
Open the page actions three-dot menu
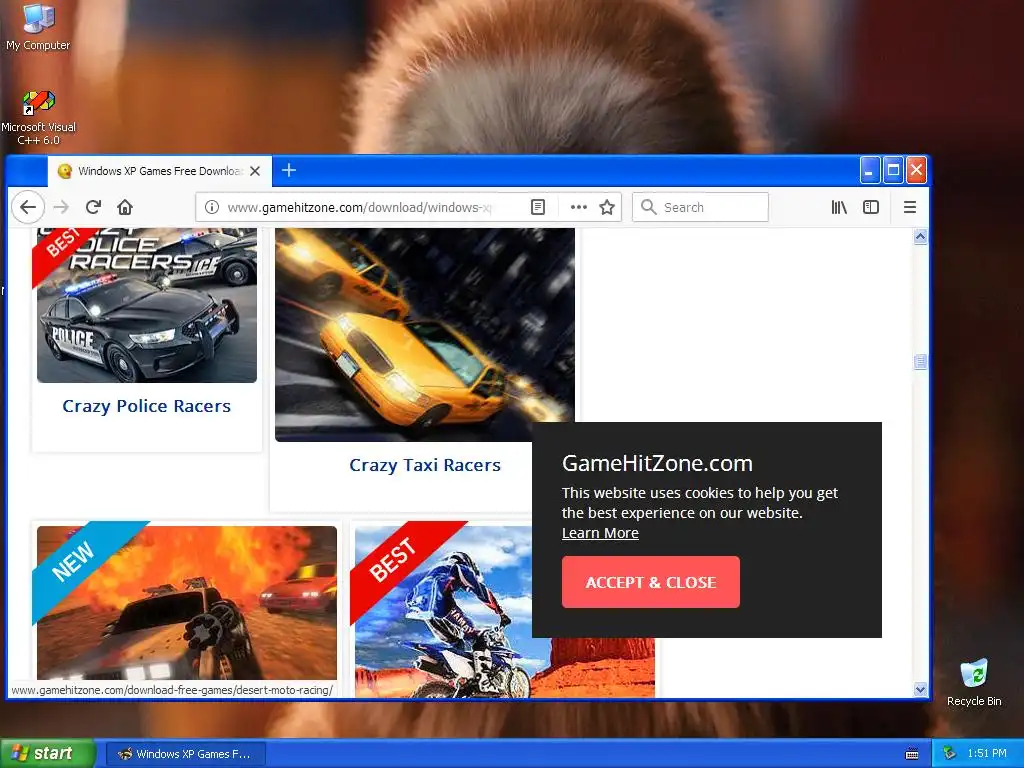[x=579, y=207]
